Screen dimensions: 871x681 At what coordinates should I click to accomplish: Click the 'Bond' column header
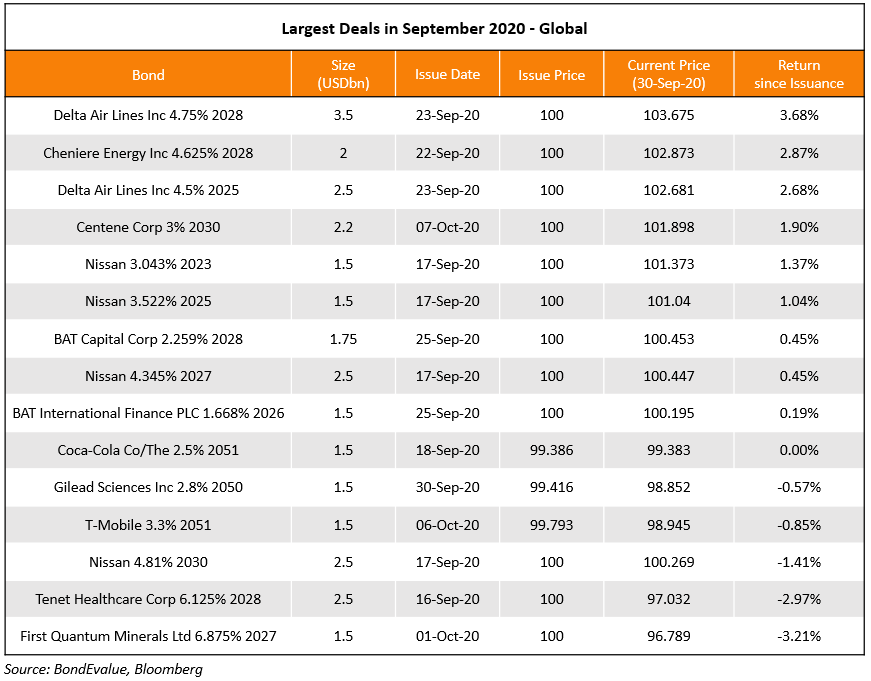[148, 75]
